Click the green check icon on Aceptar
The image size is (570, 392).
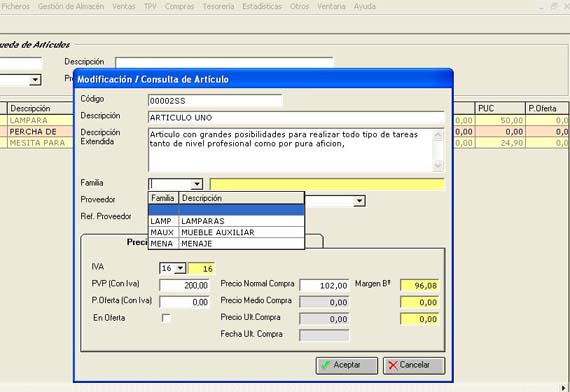pos(326,365)
